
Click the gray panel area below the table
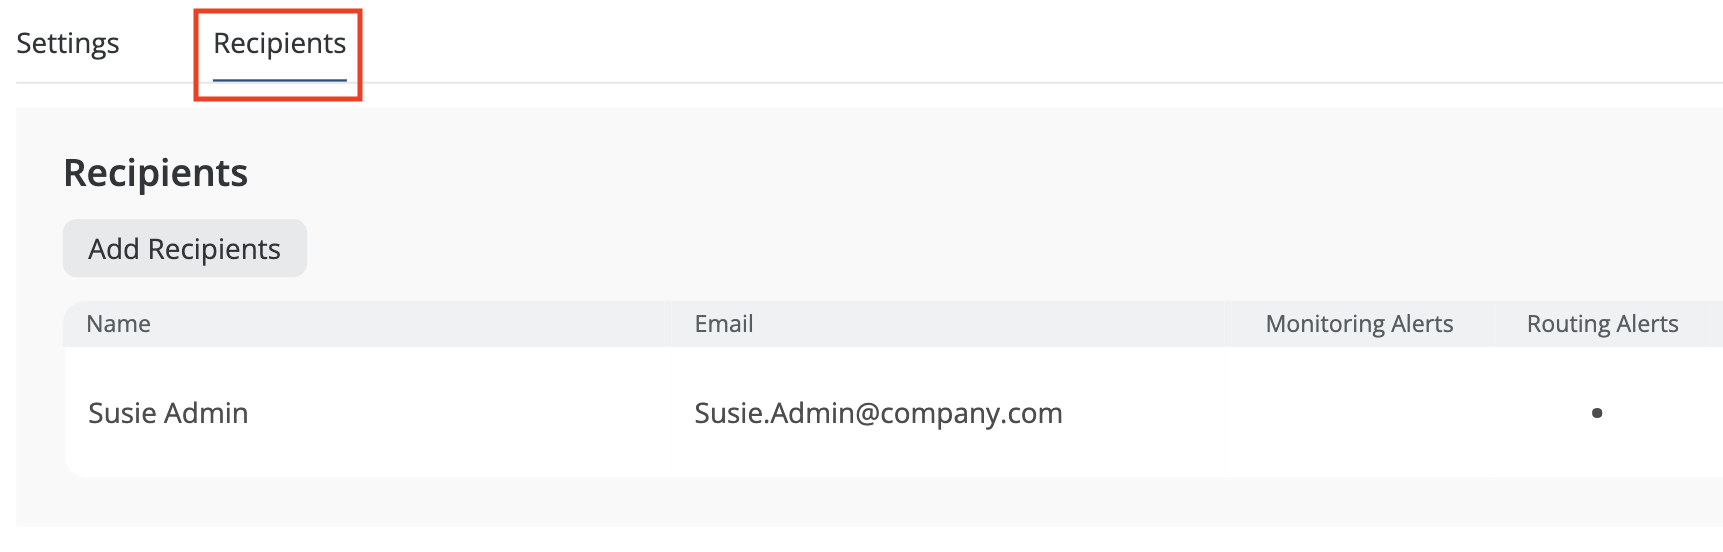(x=800, y=502)
